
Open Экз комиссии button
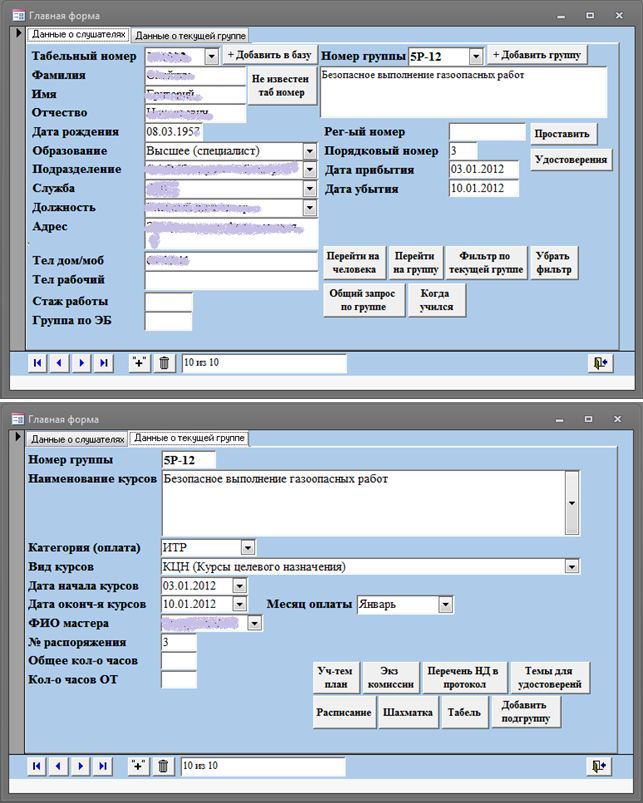point(391,678)
